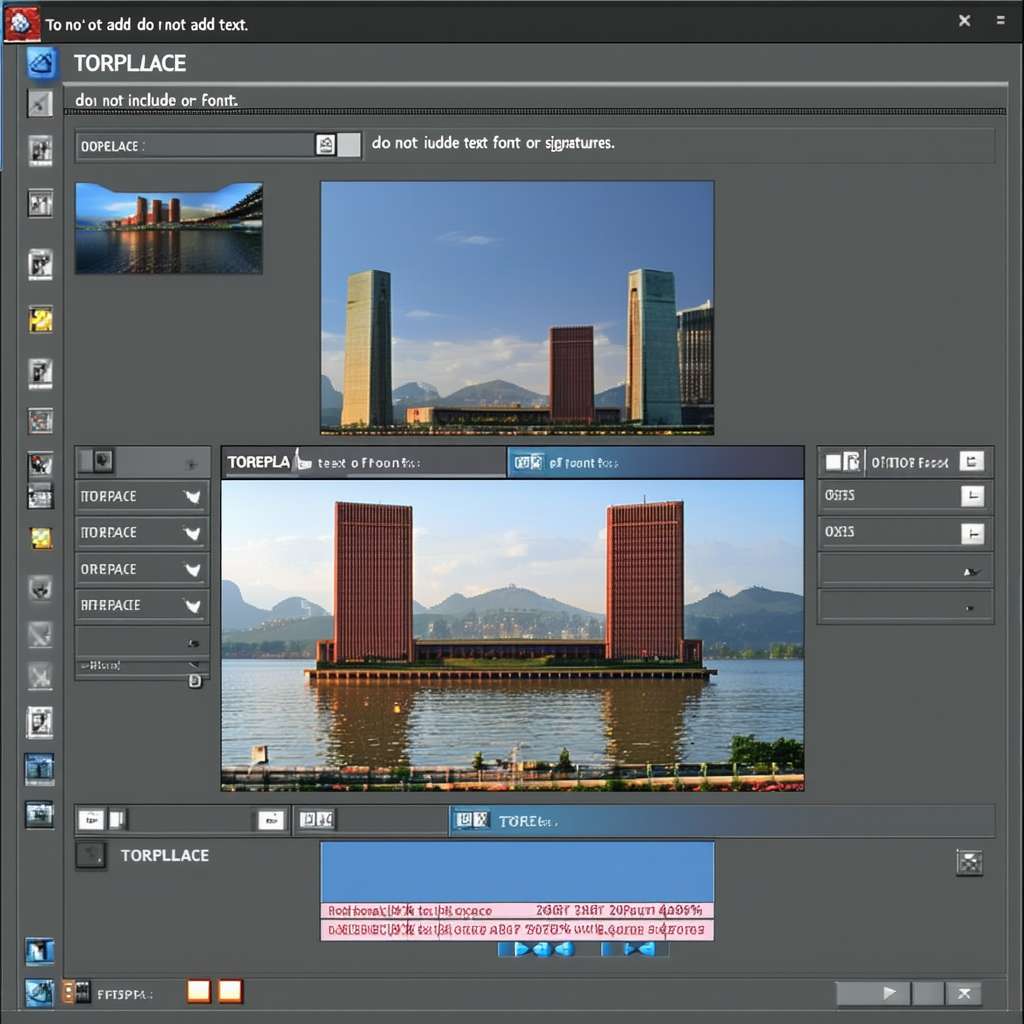Click the small icon inside DOPELACE field
The image size is (1024, 1024).
point(325,145)
